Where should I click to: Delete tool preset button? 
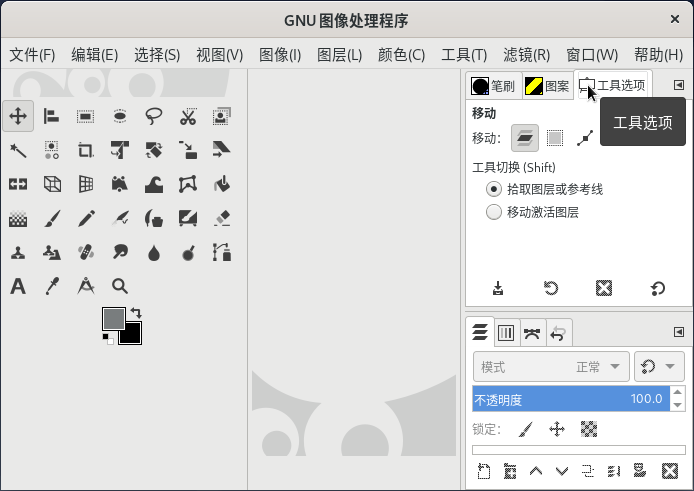pos(604,288)
